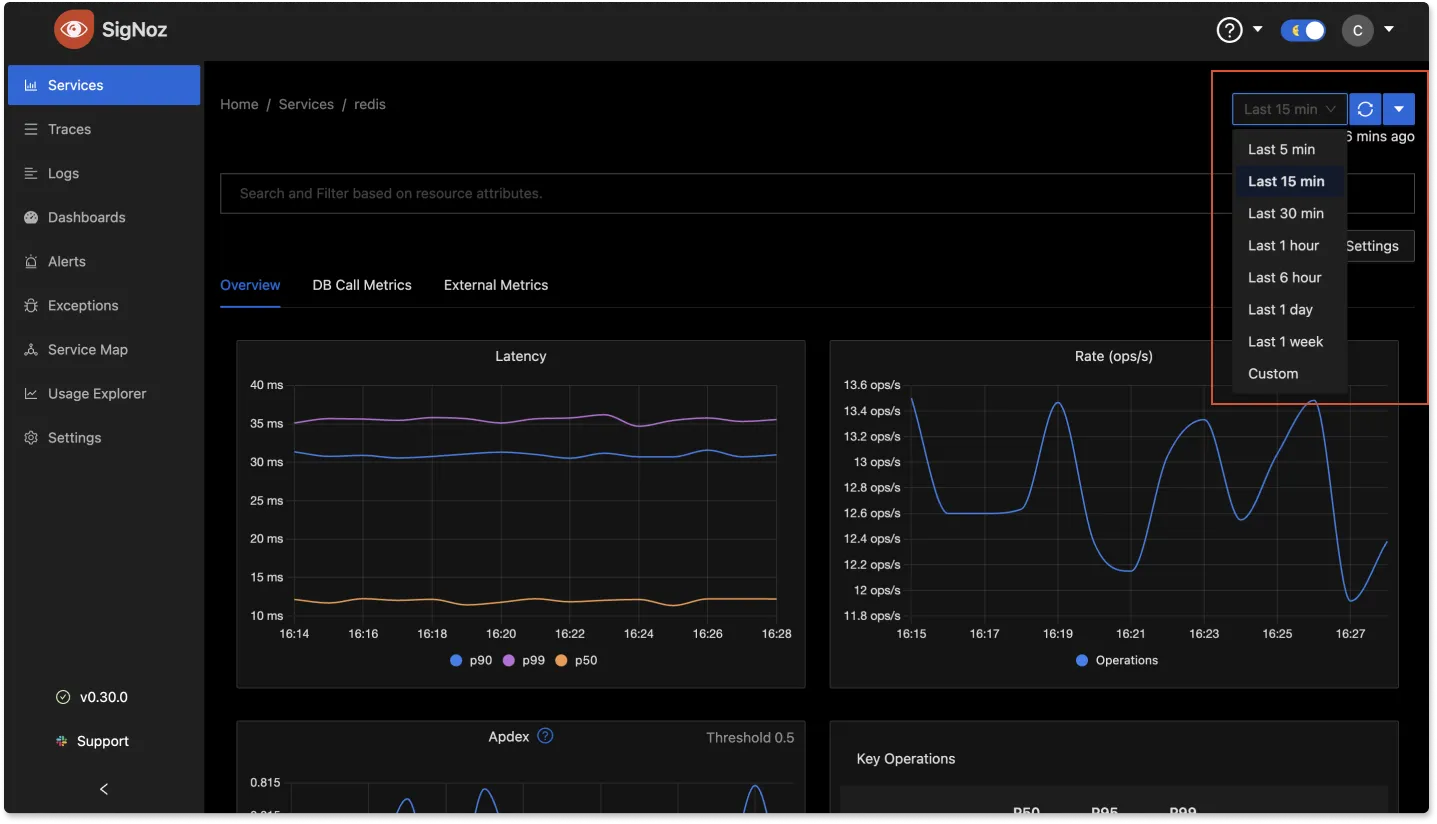Select Last 30 min option
The image size is (1437, 824).
pyautogui.click(x=1289, y=213)
